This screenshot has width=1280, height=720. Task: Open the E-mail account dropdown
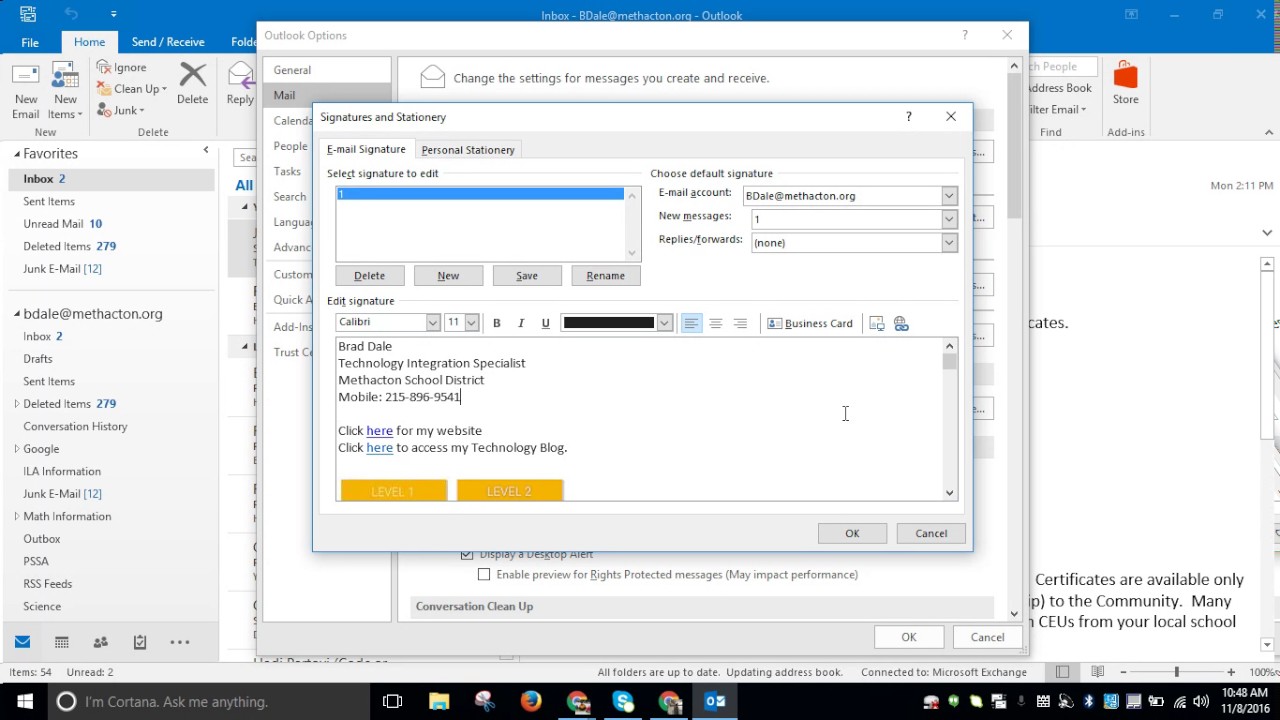[949, 196]
